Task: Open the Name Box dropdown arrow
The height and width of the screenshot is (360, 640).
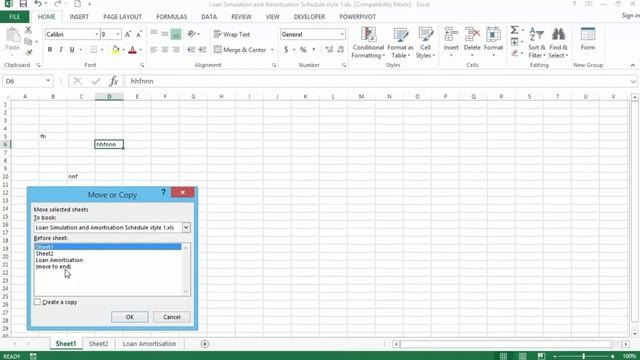Action: point(48,81)
